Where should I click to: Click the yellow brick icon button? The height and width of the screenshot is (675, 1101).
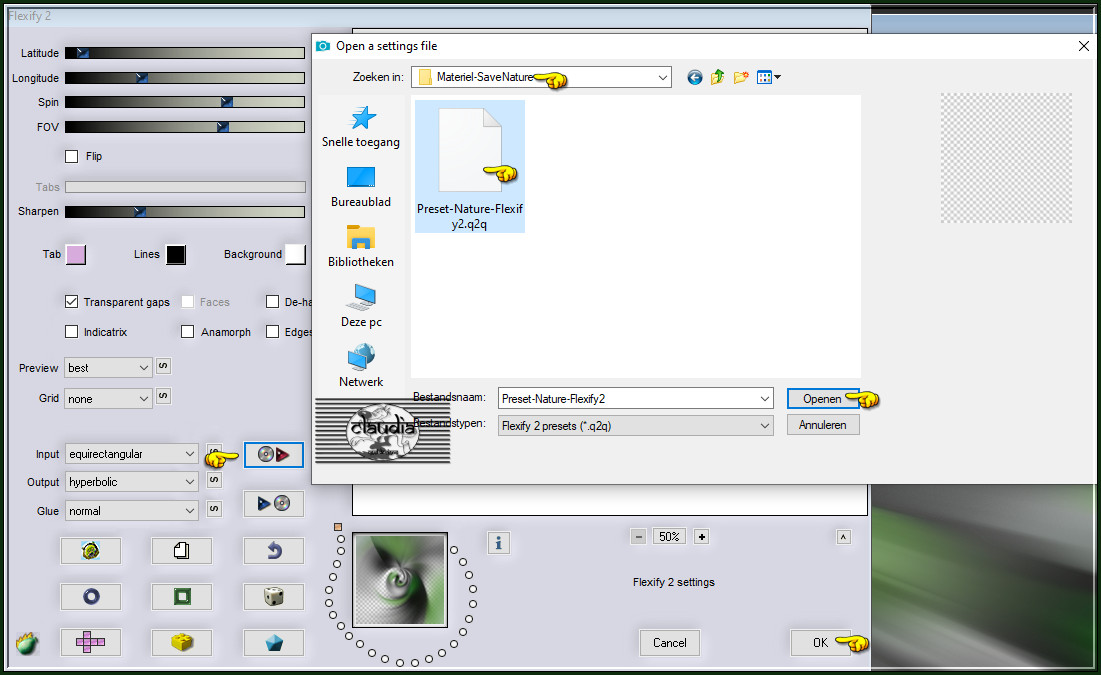[x=181, y=642]
